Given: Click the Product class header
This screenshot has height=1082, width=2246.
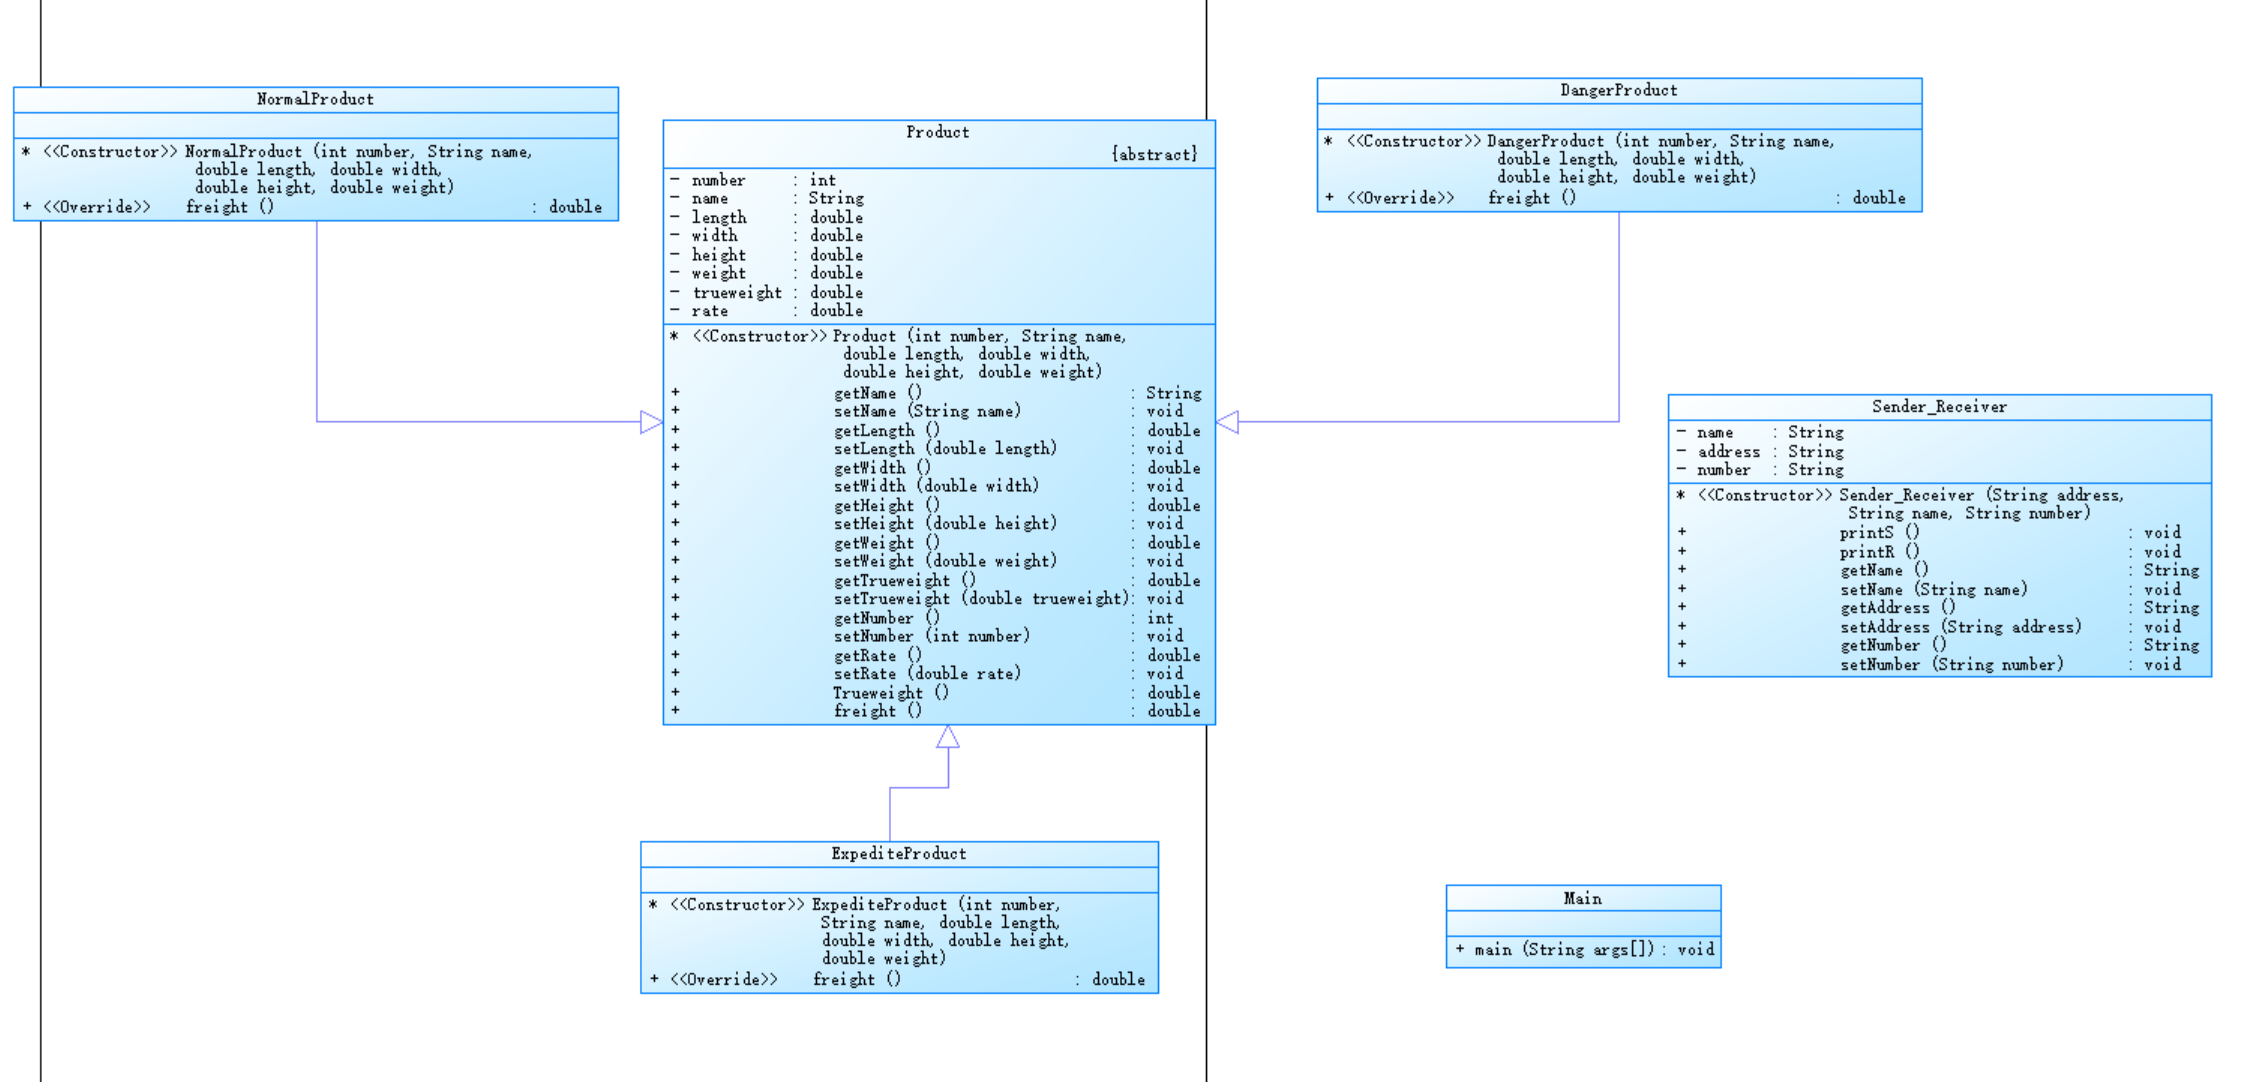Looking at the screenshot, I should pos(937,132).
